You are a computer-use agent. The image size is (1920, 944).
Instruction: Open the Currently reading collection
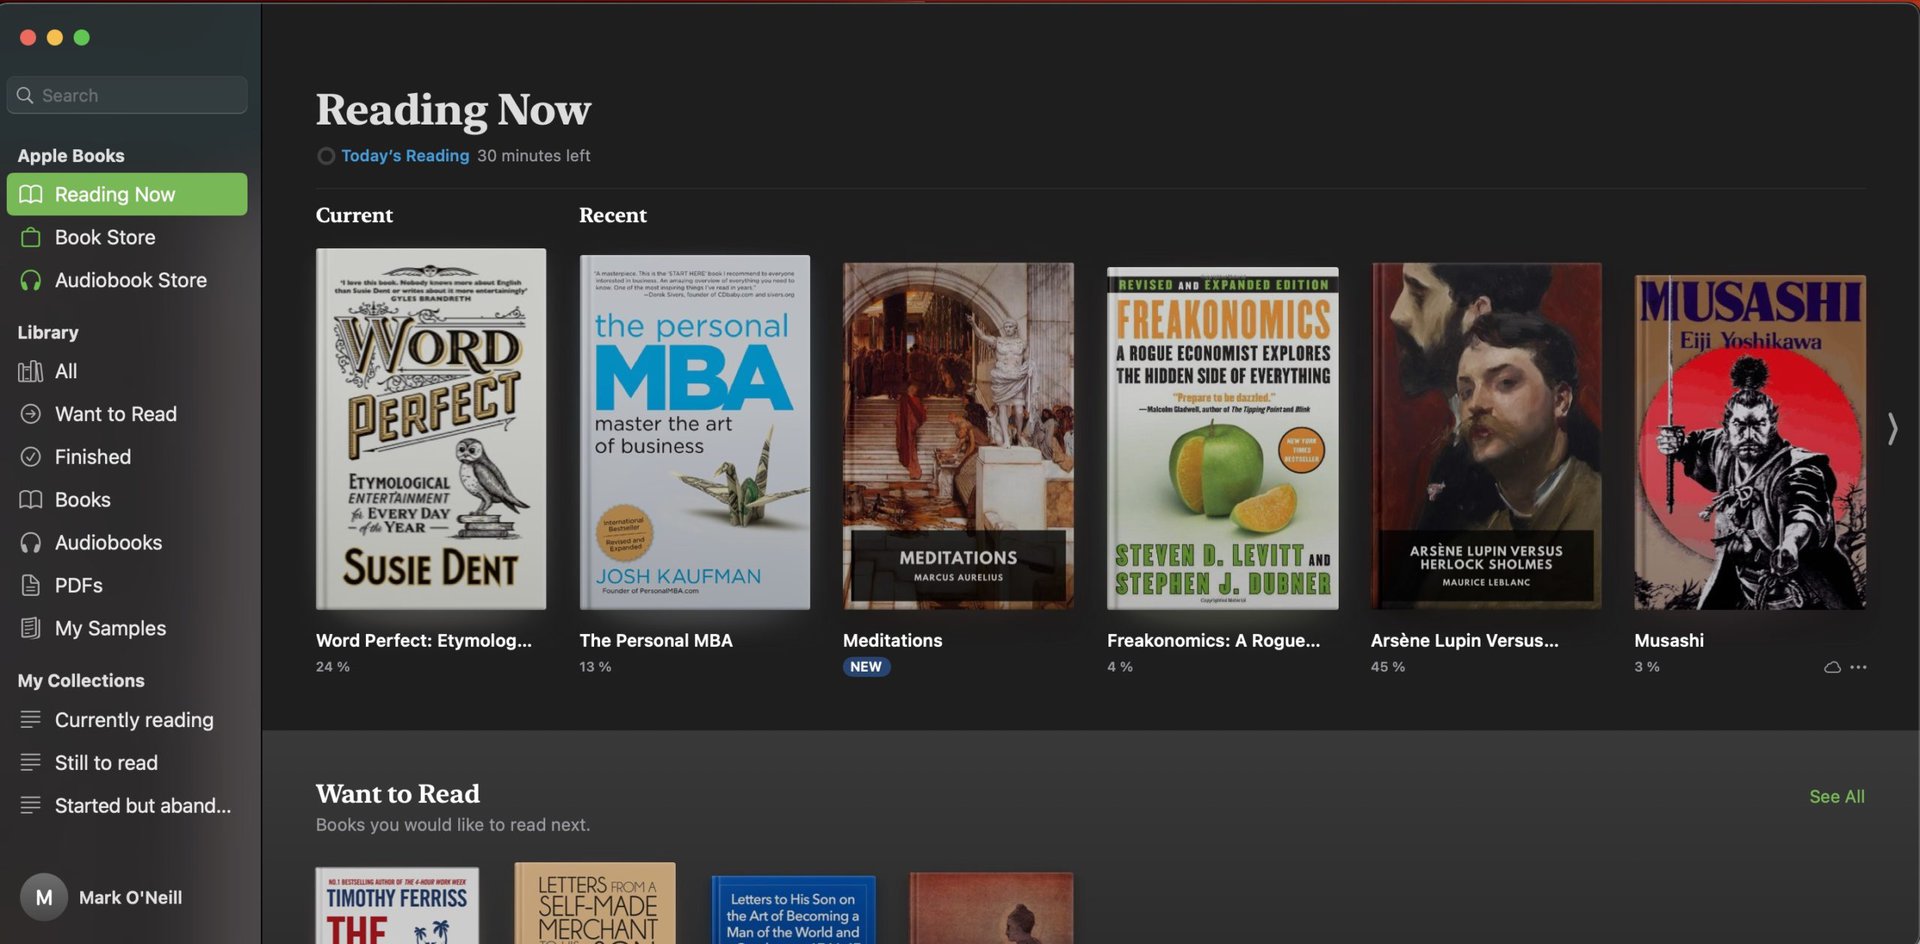point(133,720)
